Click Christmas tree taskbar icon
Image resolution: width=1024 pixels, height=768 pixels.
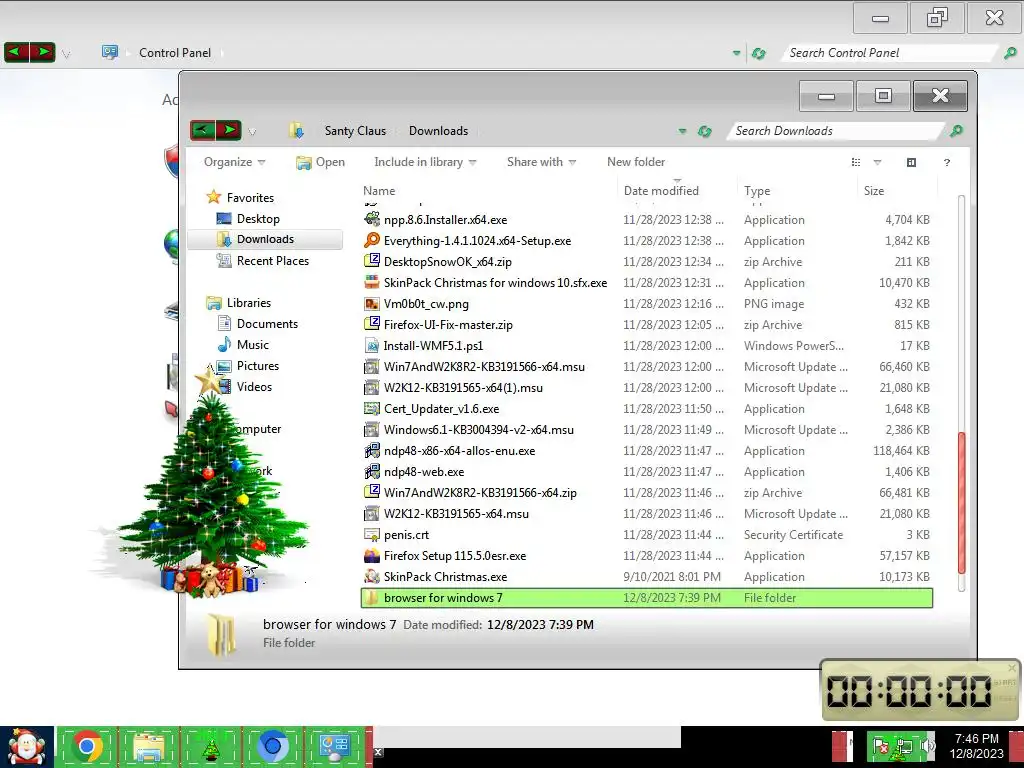click(x=210, y=746)
